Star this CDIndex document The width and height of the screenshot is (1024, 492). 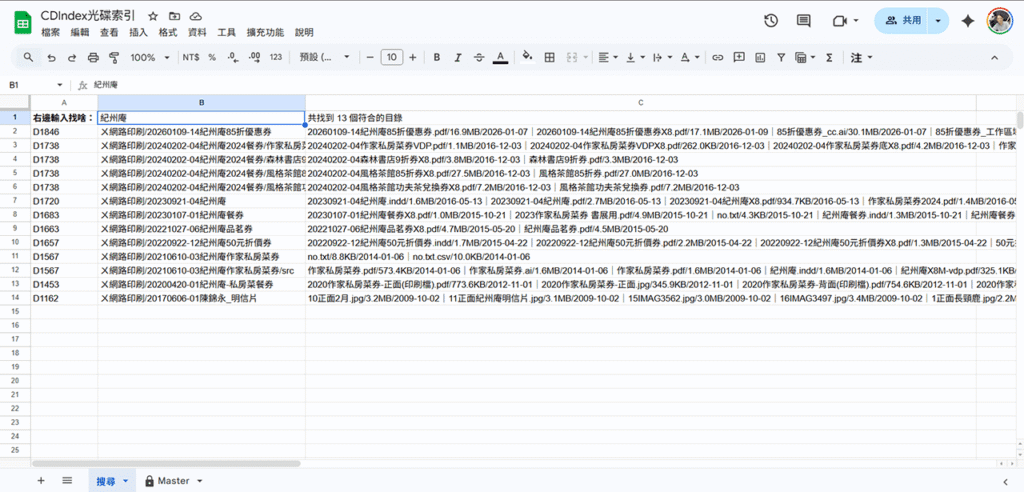click(x=152, y=17)
